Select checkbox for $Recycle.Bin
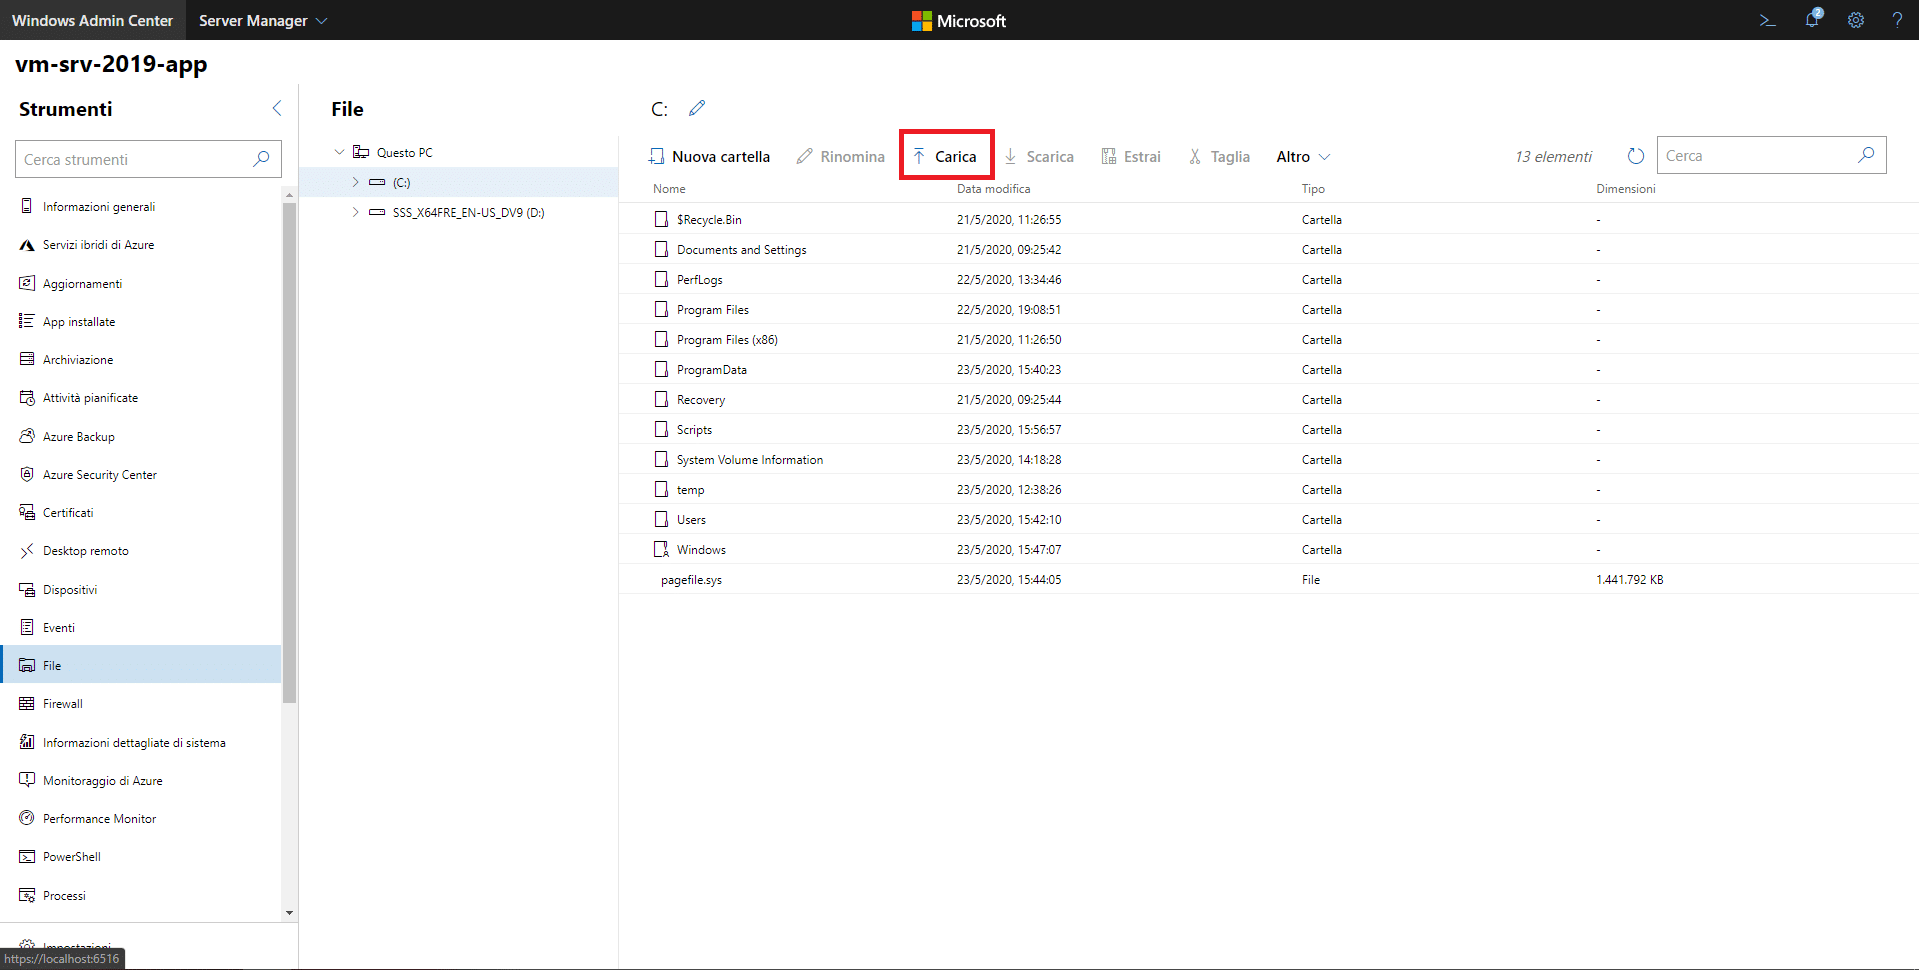1919x970 pixels. [x=661, y=219]
